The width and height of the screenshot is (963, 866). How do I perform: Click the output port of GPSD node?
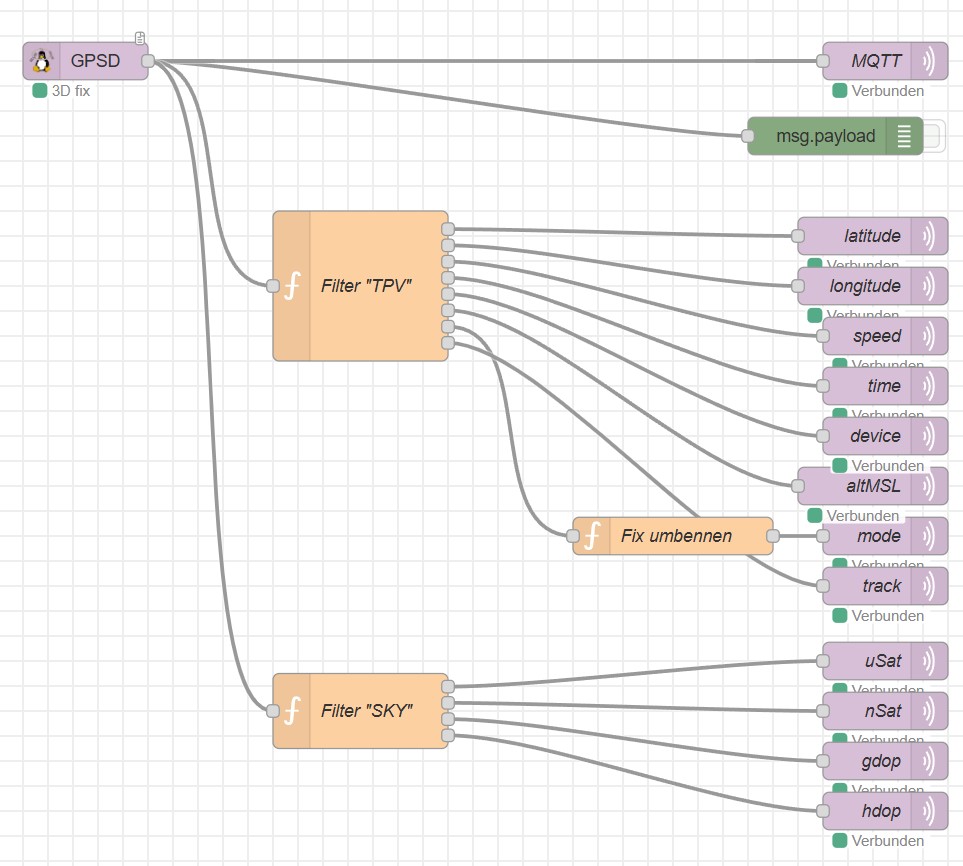coord(148,61)
